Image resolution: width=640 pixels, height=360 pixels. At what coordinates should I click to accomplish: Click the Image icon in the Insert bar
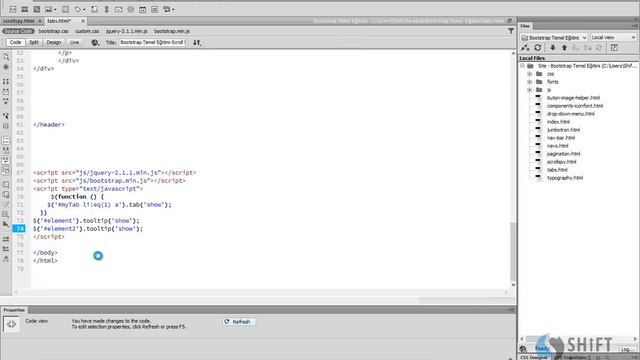coord(48,9)
